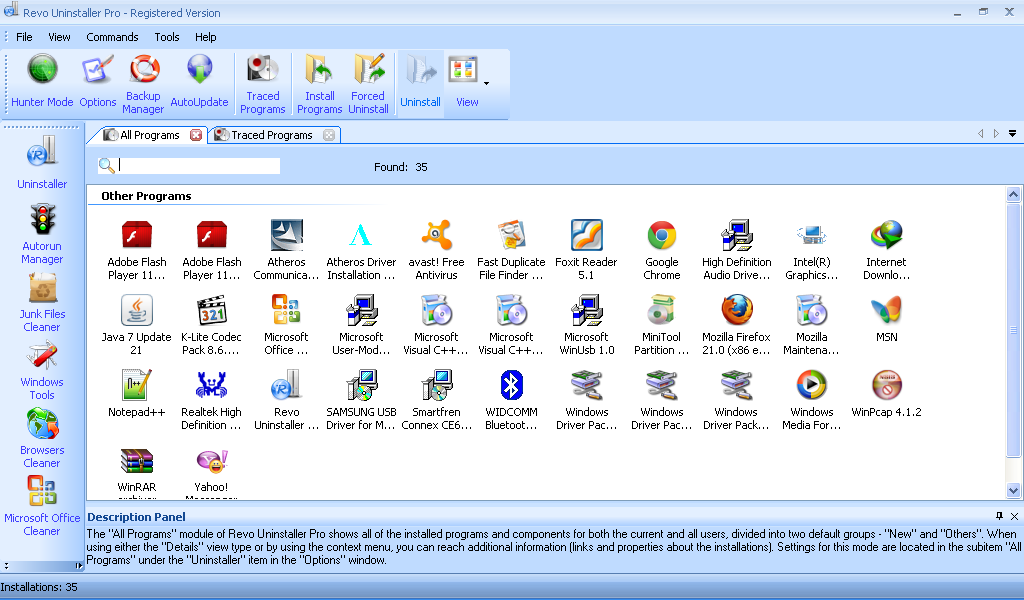
Task: Activate Hunter Mode in the toolbar
Action: [x=42, y=82]
